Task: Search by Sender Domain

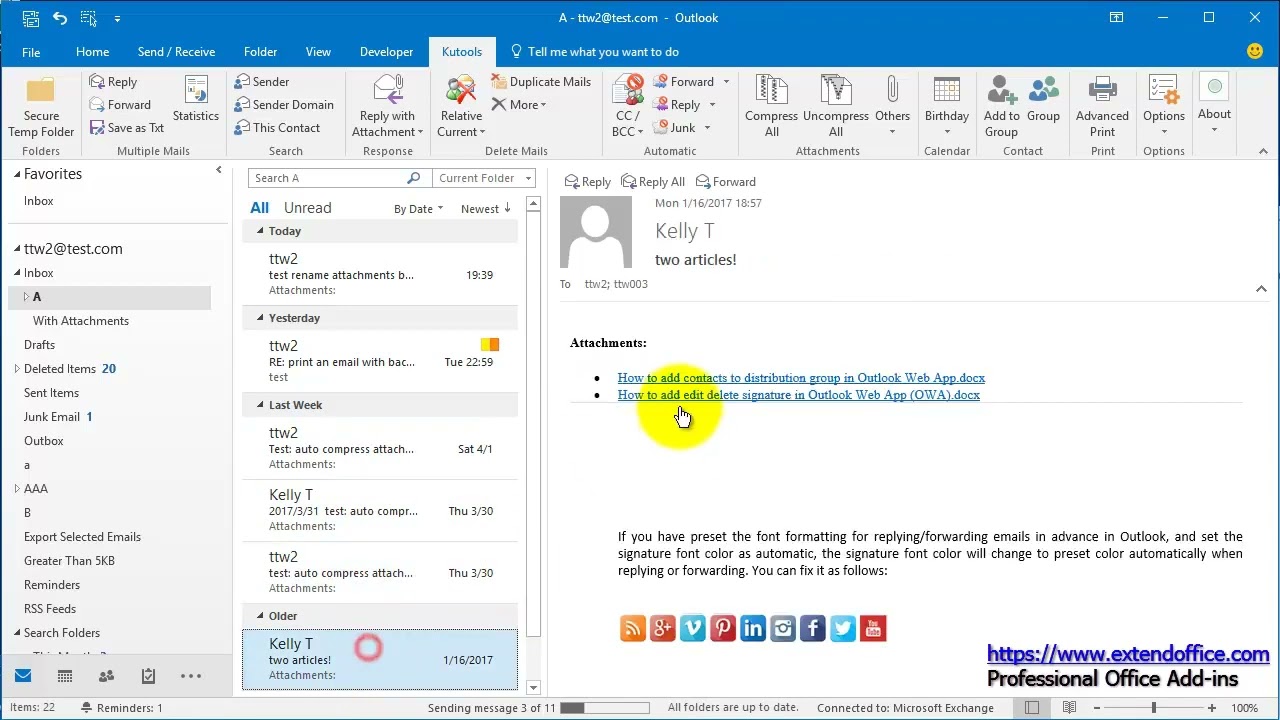Action: coord(284,105)
